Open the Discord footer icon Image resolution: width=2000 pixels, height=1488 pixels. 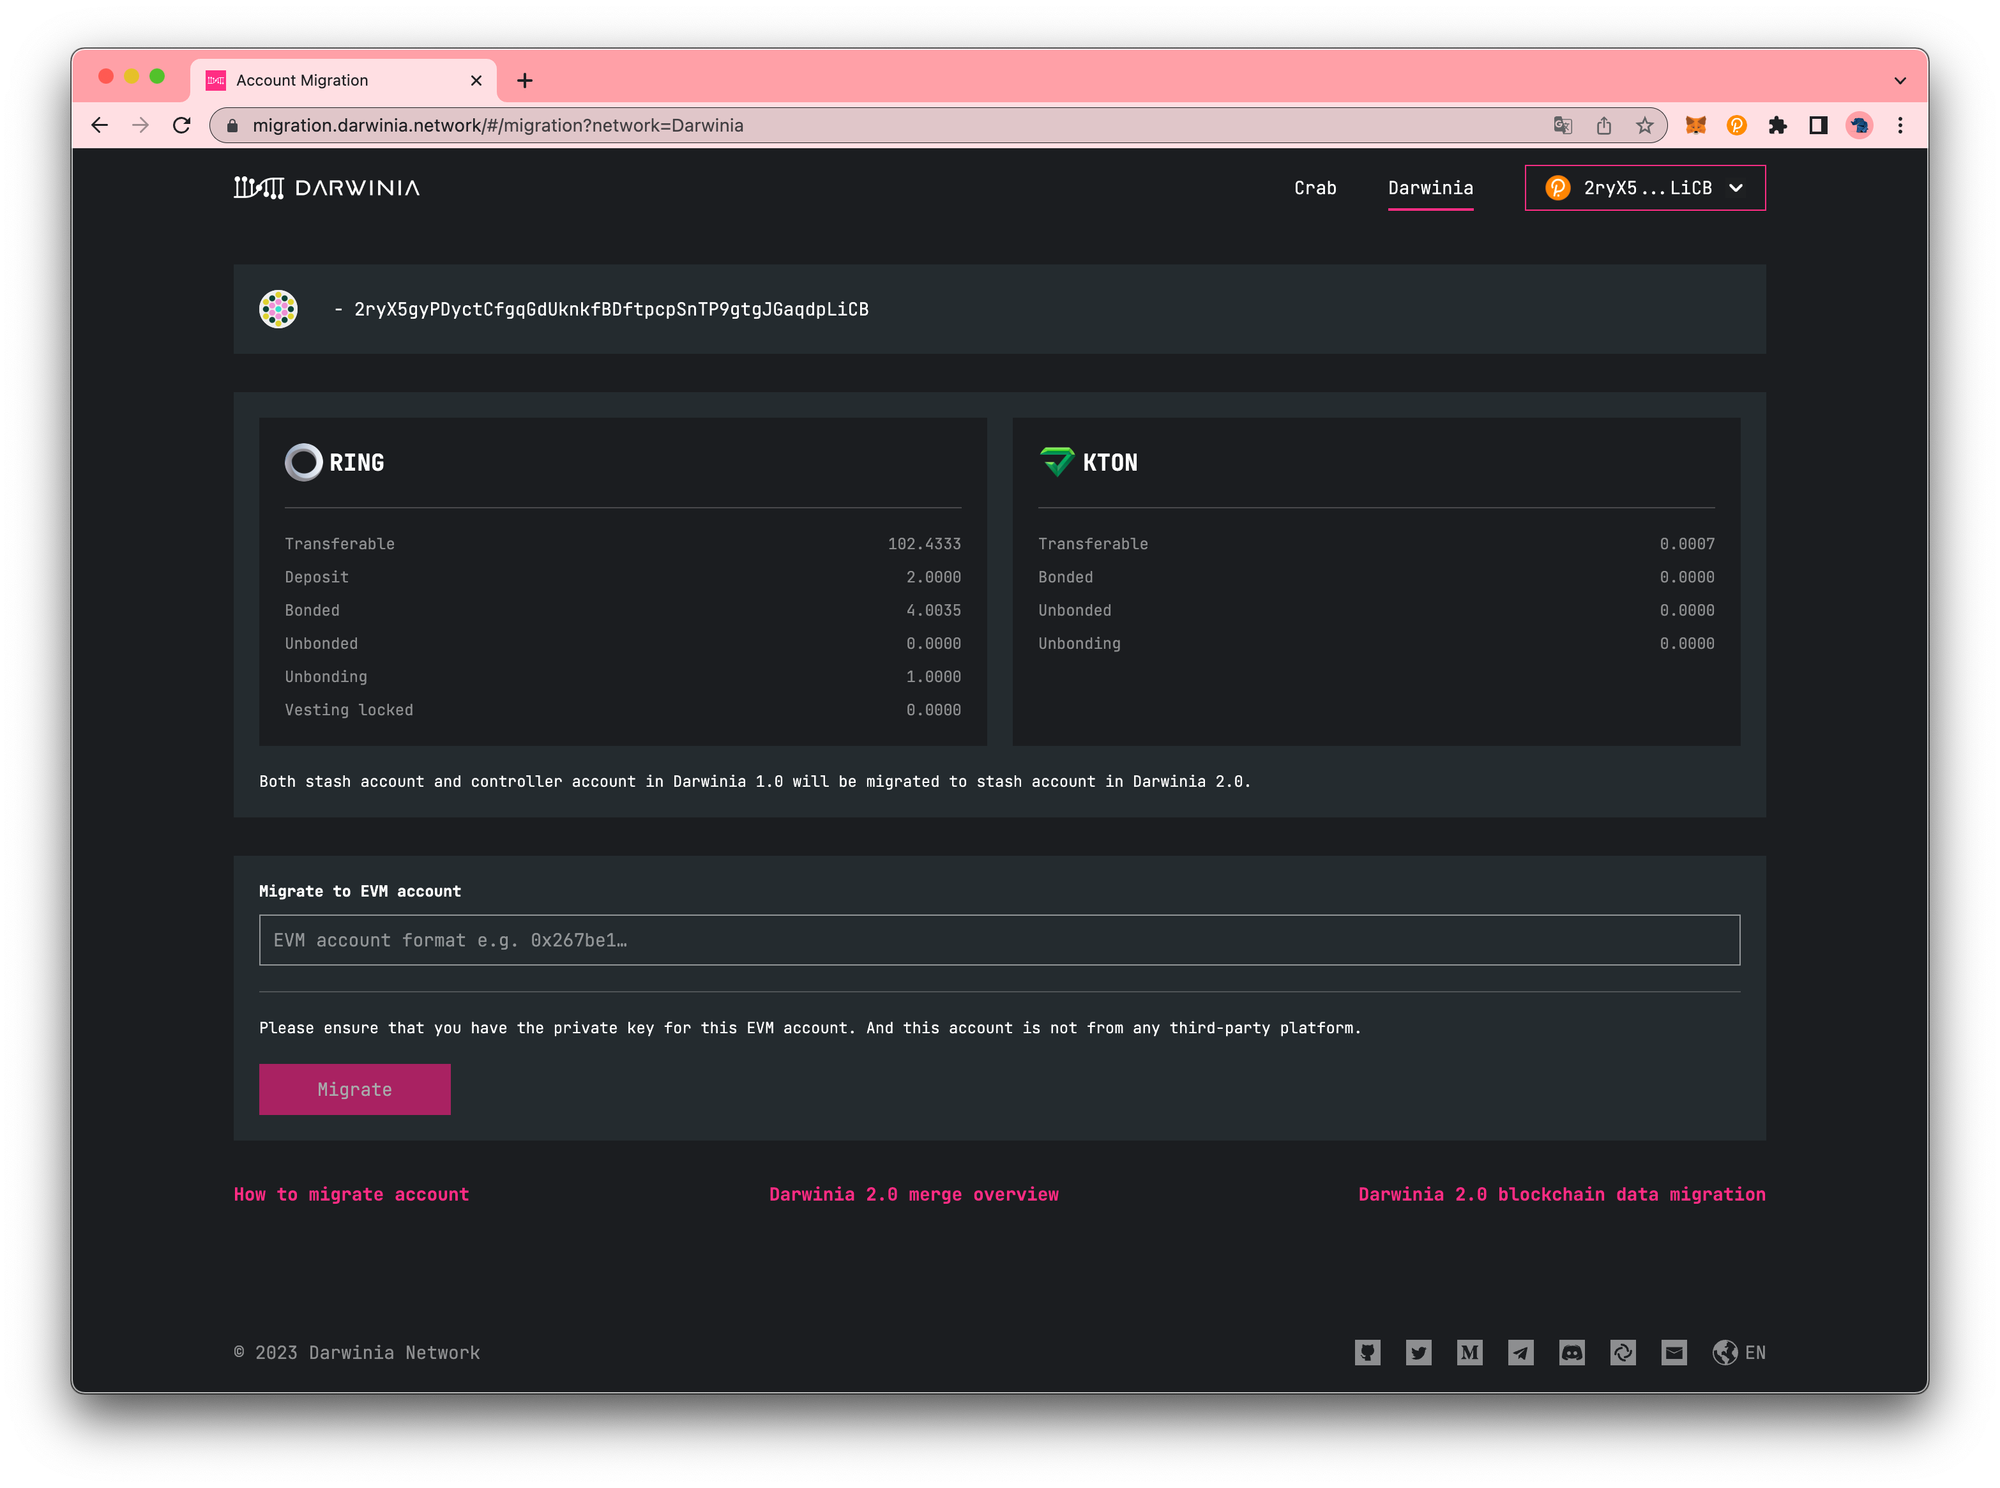coord(1571,1353)
